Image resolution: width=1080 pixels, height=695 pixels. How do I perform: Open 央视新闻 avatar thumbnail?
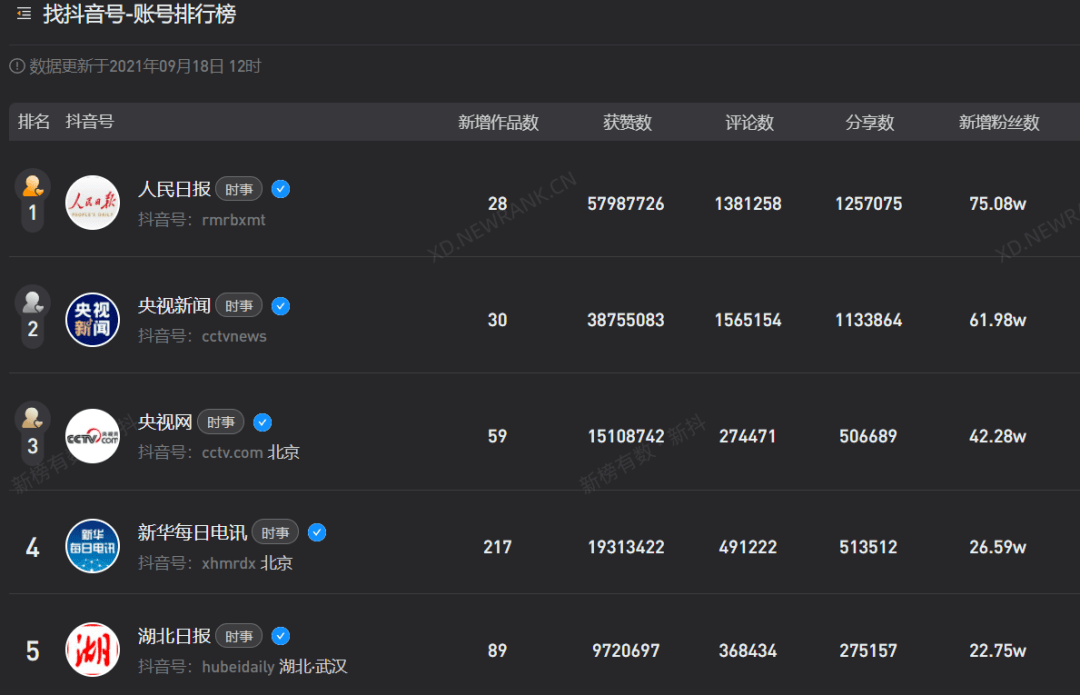coord(92,320)
